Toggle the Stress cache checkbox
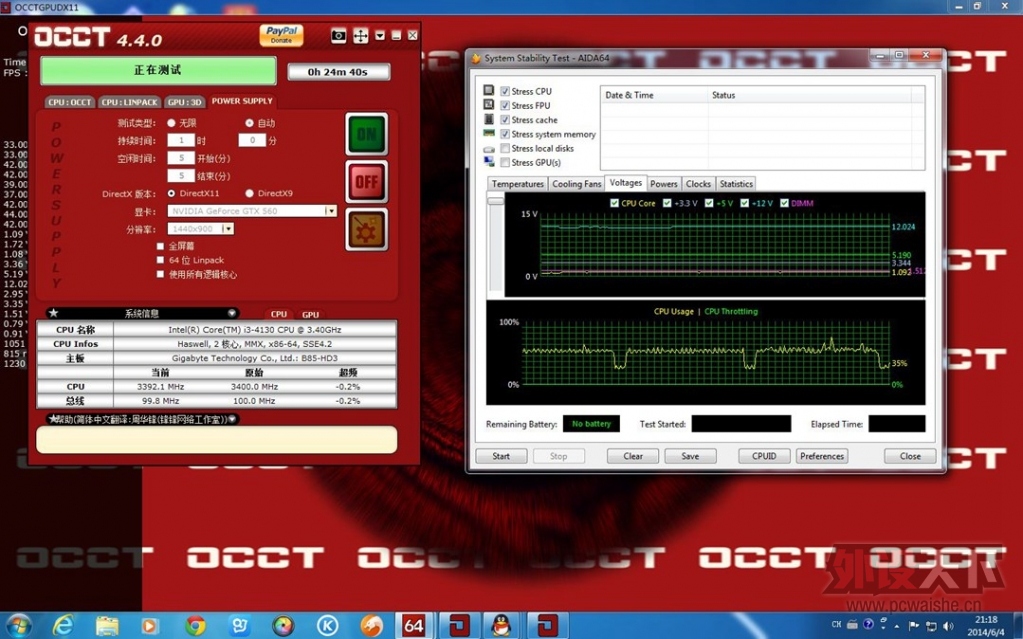Image resolution: width=1023 pixels, height=639 pixels. tap(505, 120)
